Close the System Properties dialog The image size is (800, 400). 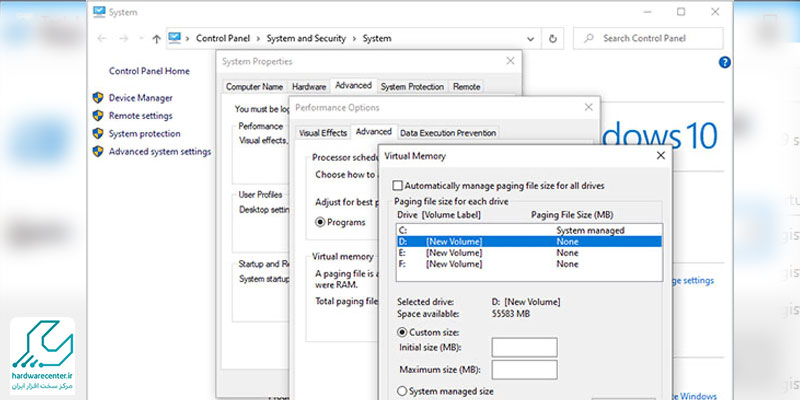click(510, 61)
